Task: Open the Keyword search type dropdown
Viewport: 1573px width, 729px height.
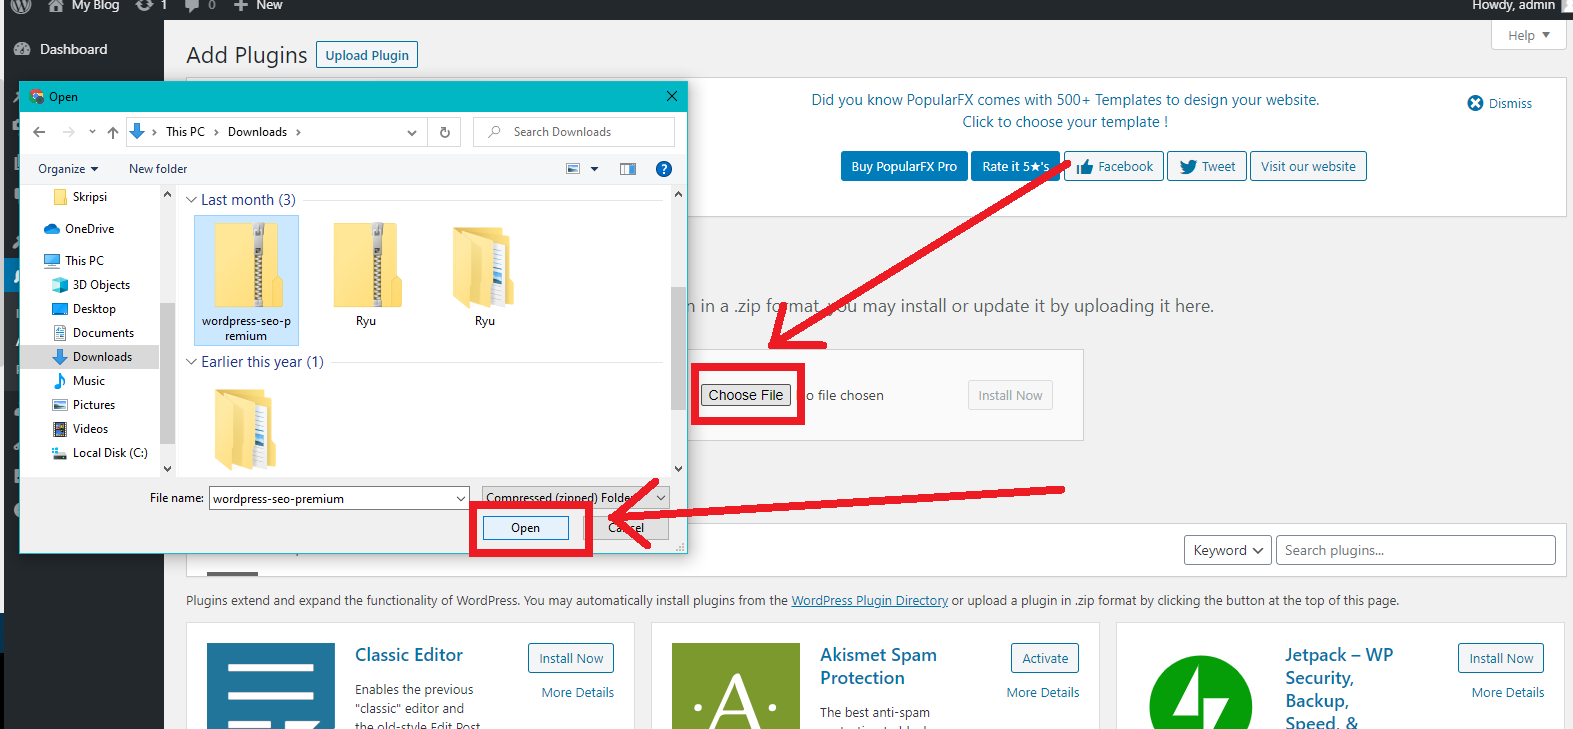Action: 1228,550
